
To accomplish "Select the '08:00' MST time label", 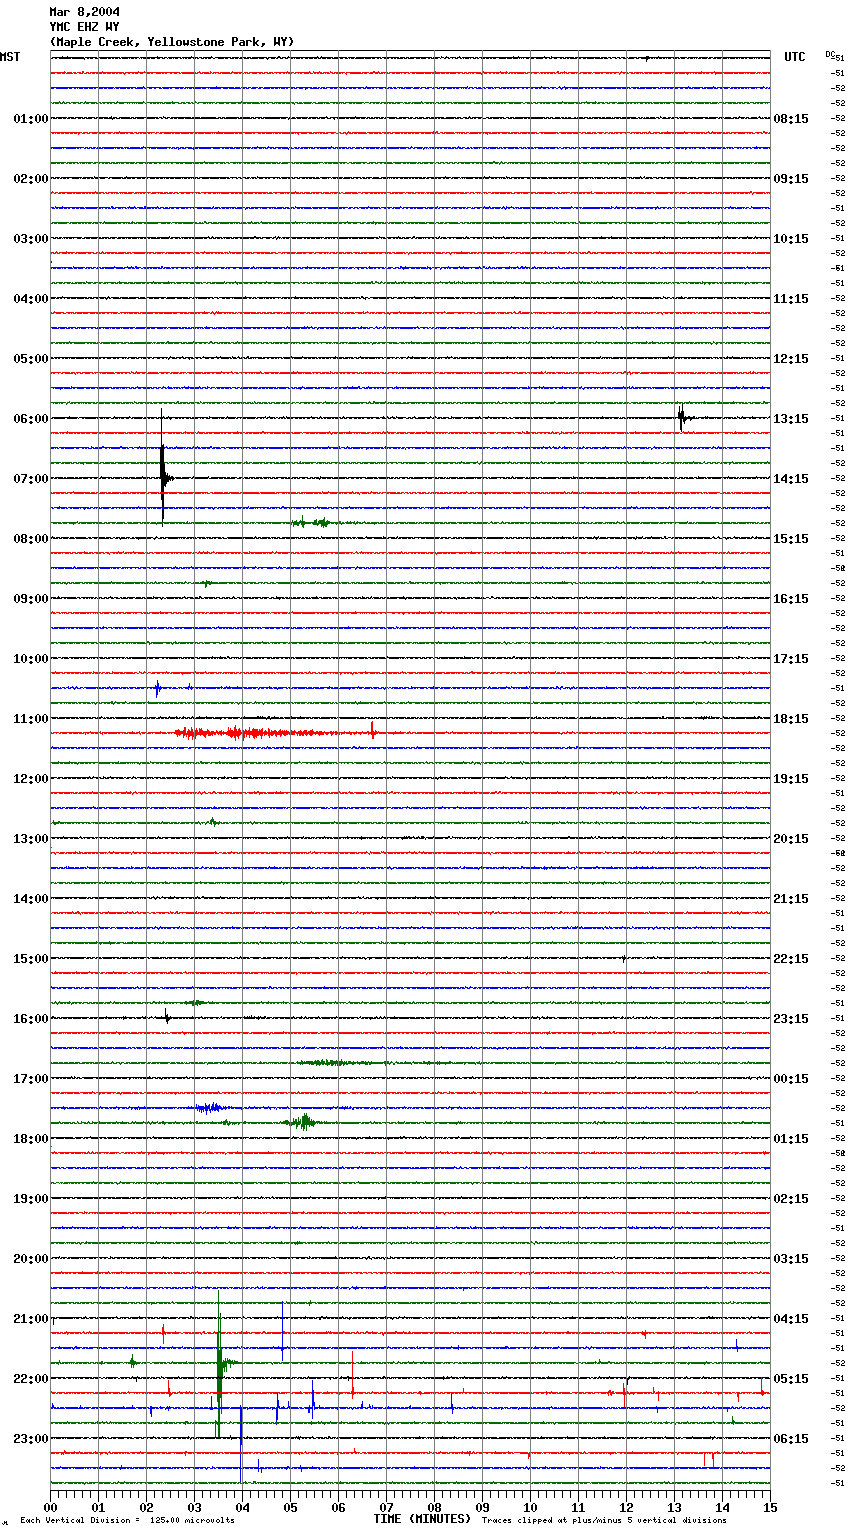I will click(x=31, y=539).
